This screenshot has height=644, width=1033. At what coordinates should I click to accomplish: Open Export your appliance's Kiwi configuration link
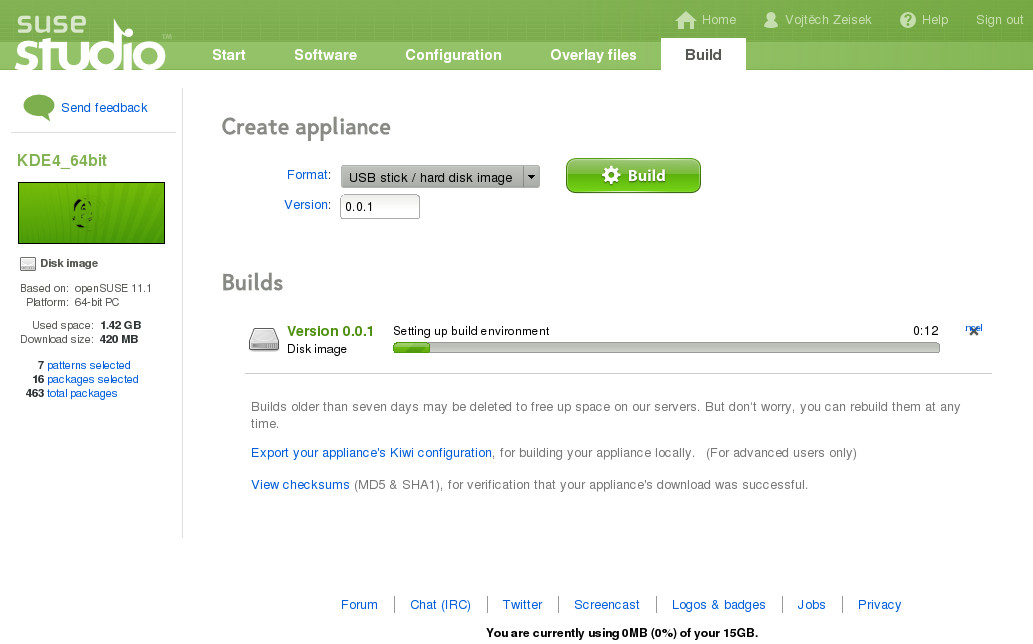[x=371, y=452]
